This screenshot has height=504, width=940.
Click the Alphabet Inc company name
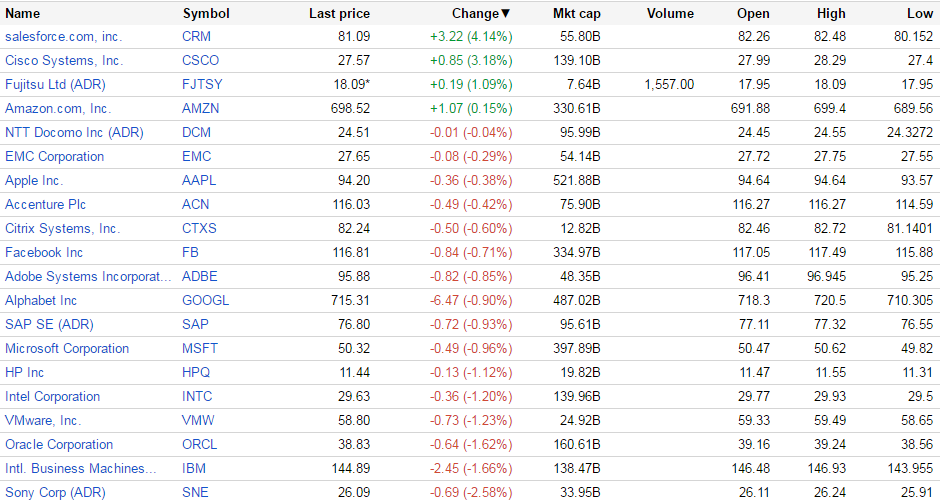coord(41,300)
